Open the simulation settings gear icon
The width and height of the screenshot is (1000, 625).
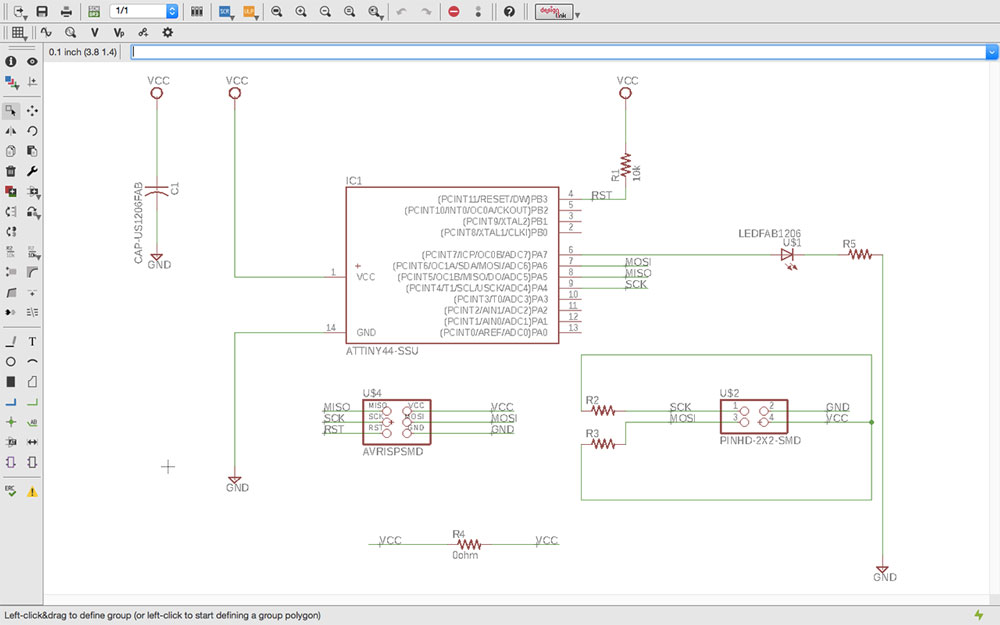pos(167,32)
